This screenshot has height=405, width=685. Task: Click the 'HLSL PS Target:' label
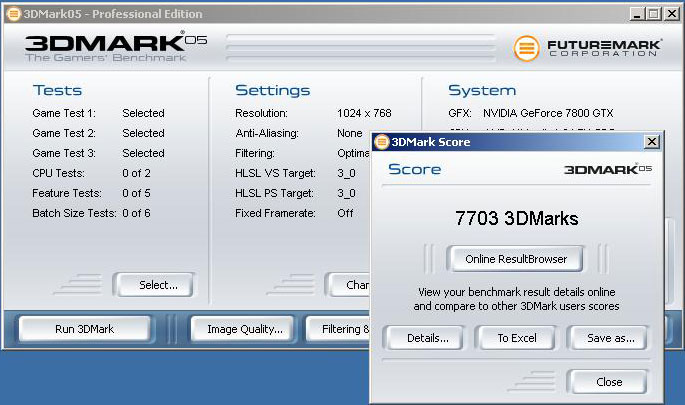pyautogui.click(x=274, y=193)
